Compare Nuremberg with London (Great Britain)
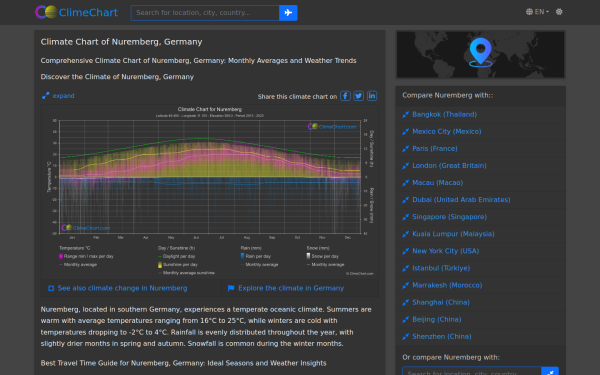Viewport: 600px width, 375px height. click(449, 166)
